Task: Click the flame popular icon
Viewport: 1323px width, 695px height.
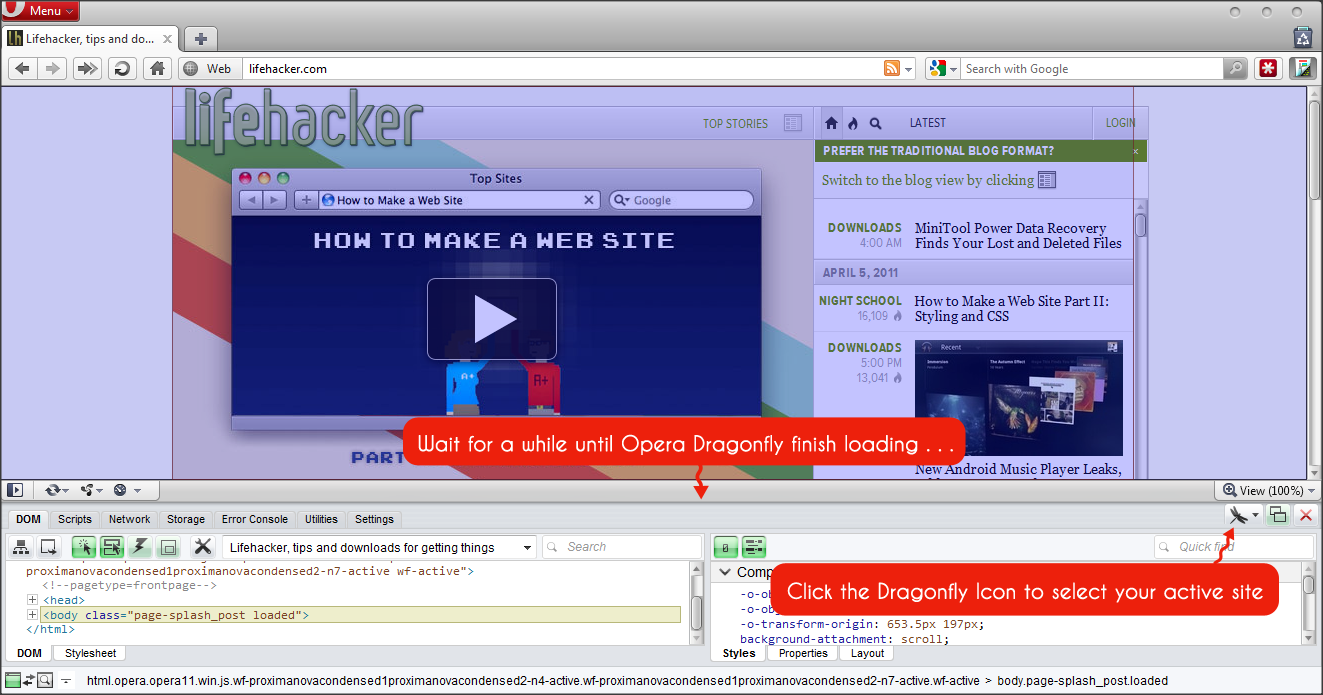Action: [x=853, y=124]
